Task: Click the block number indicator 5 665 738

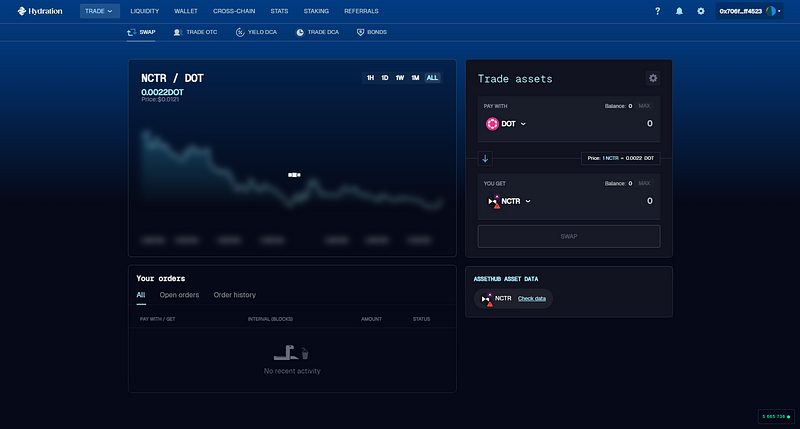Action: pos(776,417)
